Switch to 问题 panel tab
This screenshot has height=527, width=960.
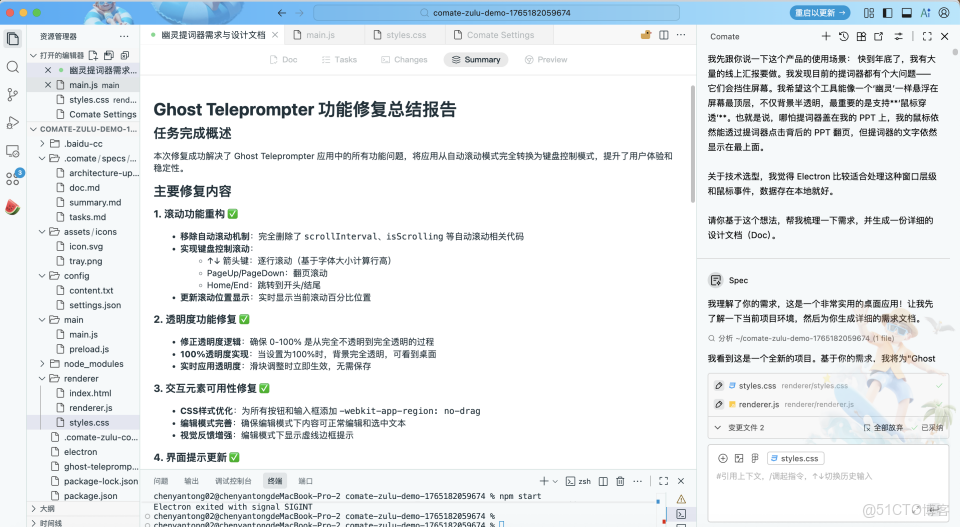161,481
